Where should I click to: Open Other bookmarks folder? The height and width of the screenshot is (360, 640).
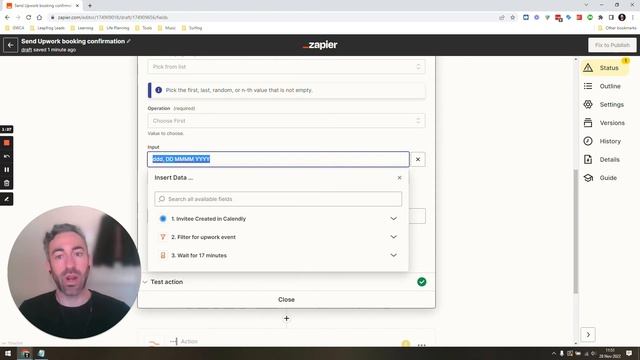pos(617,28)
